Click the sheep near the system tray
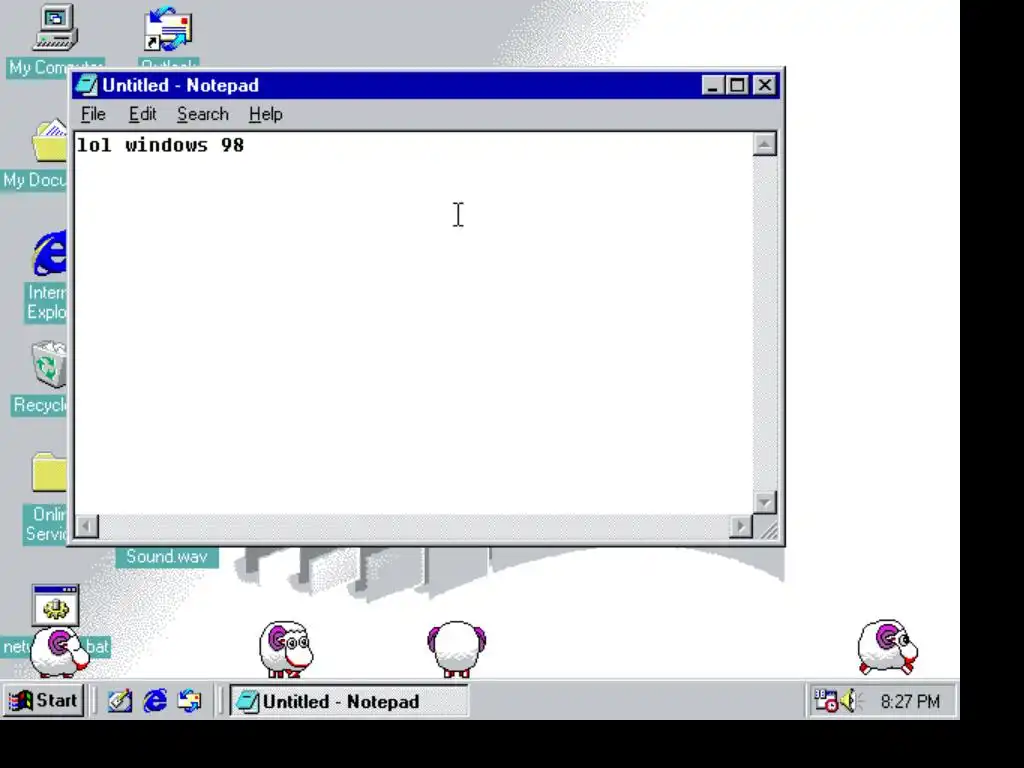Image resolution: width=1024 pixels, height=768 pixels. 888,647
